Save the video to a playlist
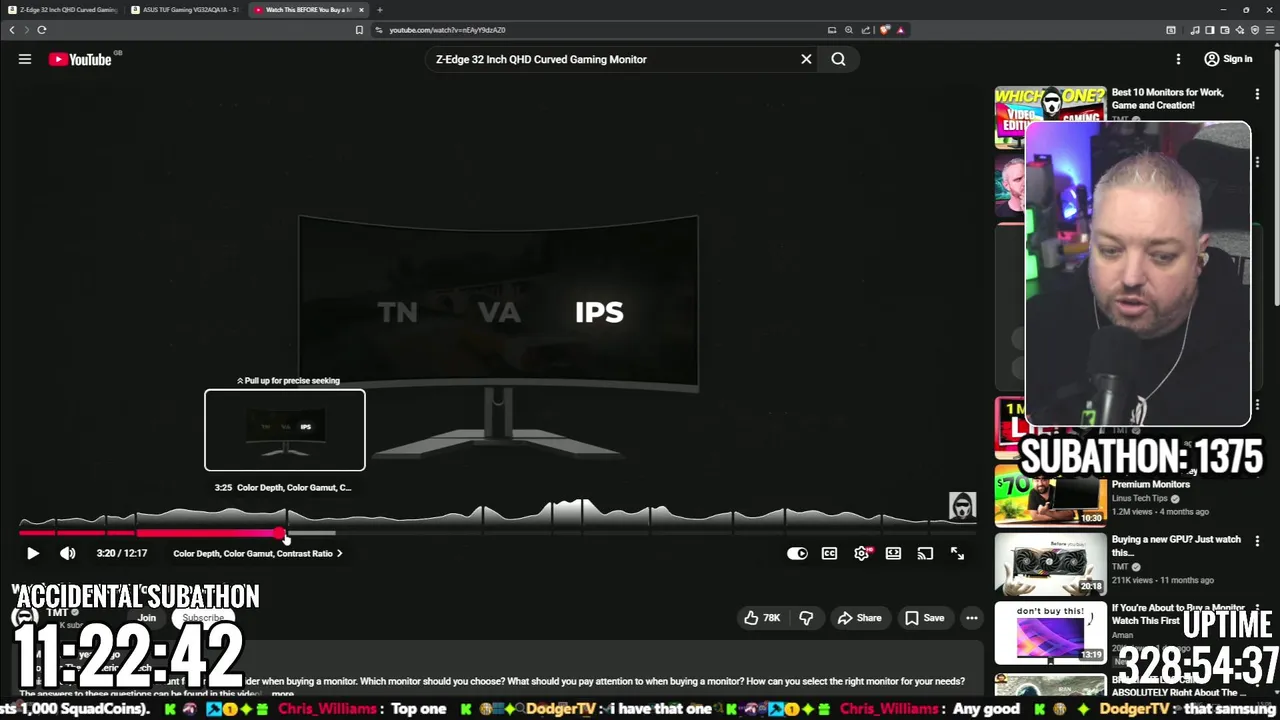 click(x=924, y=618)
